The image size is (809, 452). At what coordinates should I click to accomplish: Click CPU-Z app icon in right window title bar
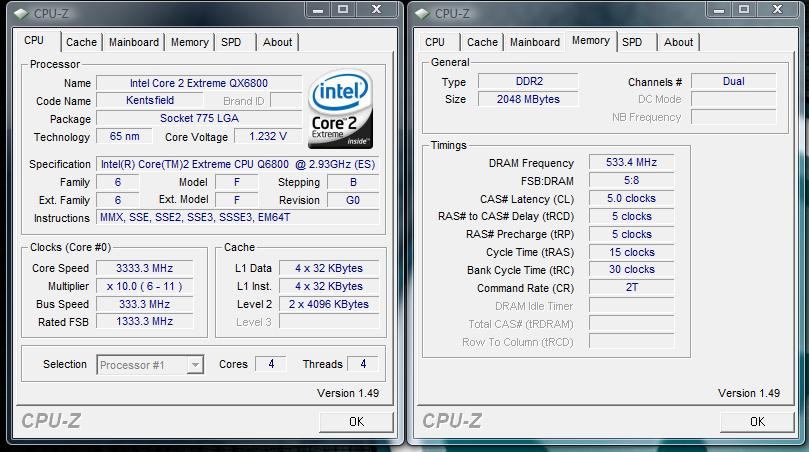[422, 13]
